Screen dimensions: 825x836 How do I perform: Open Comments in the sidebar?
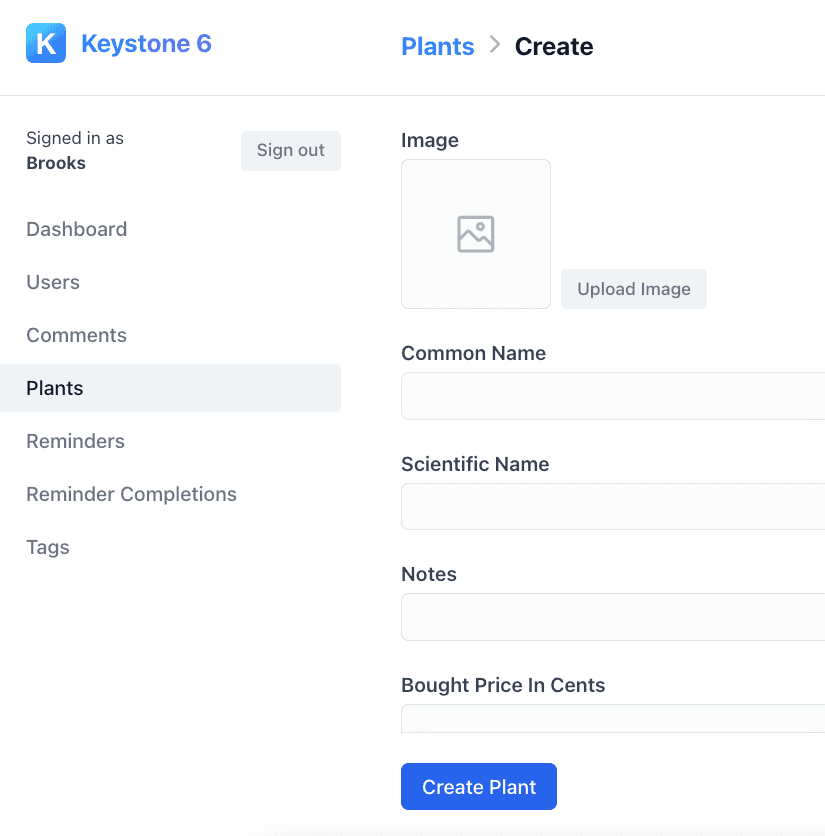click(77, 335)
